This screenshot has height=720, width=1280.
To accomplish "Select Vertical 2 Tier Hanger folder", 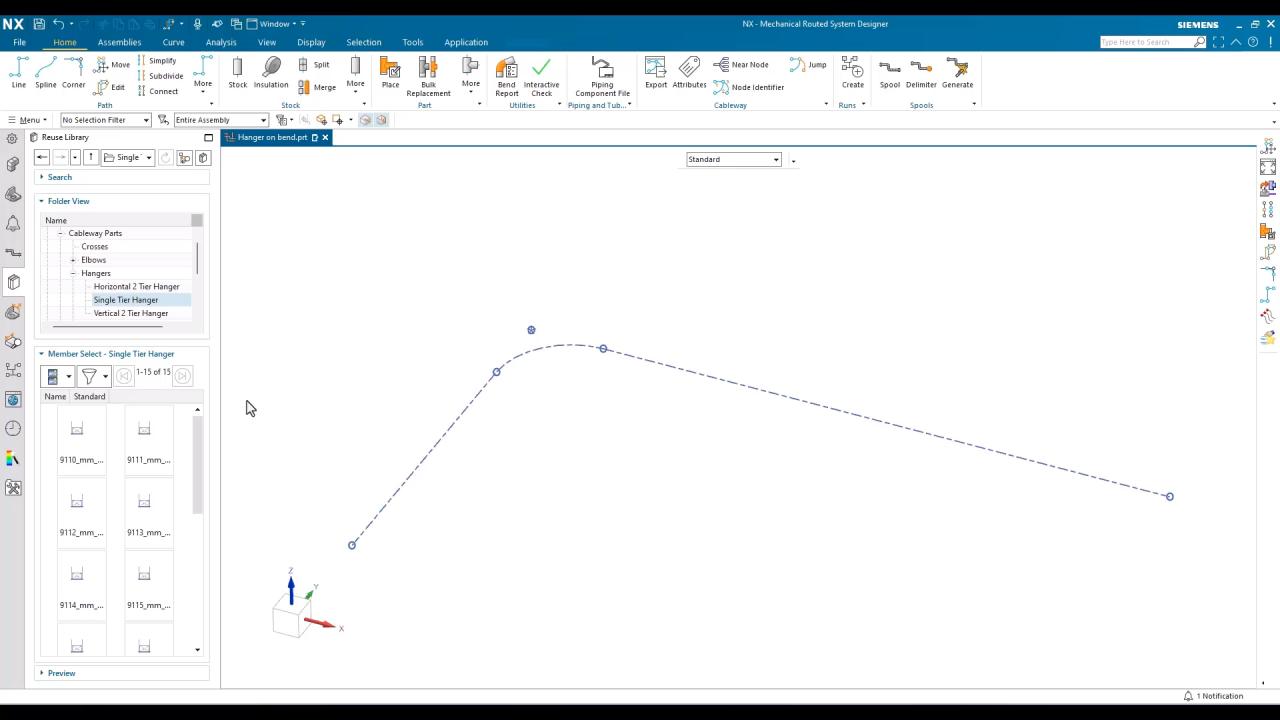I will (130, 313).
